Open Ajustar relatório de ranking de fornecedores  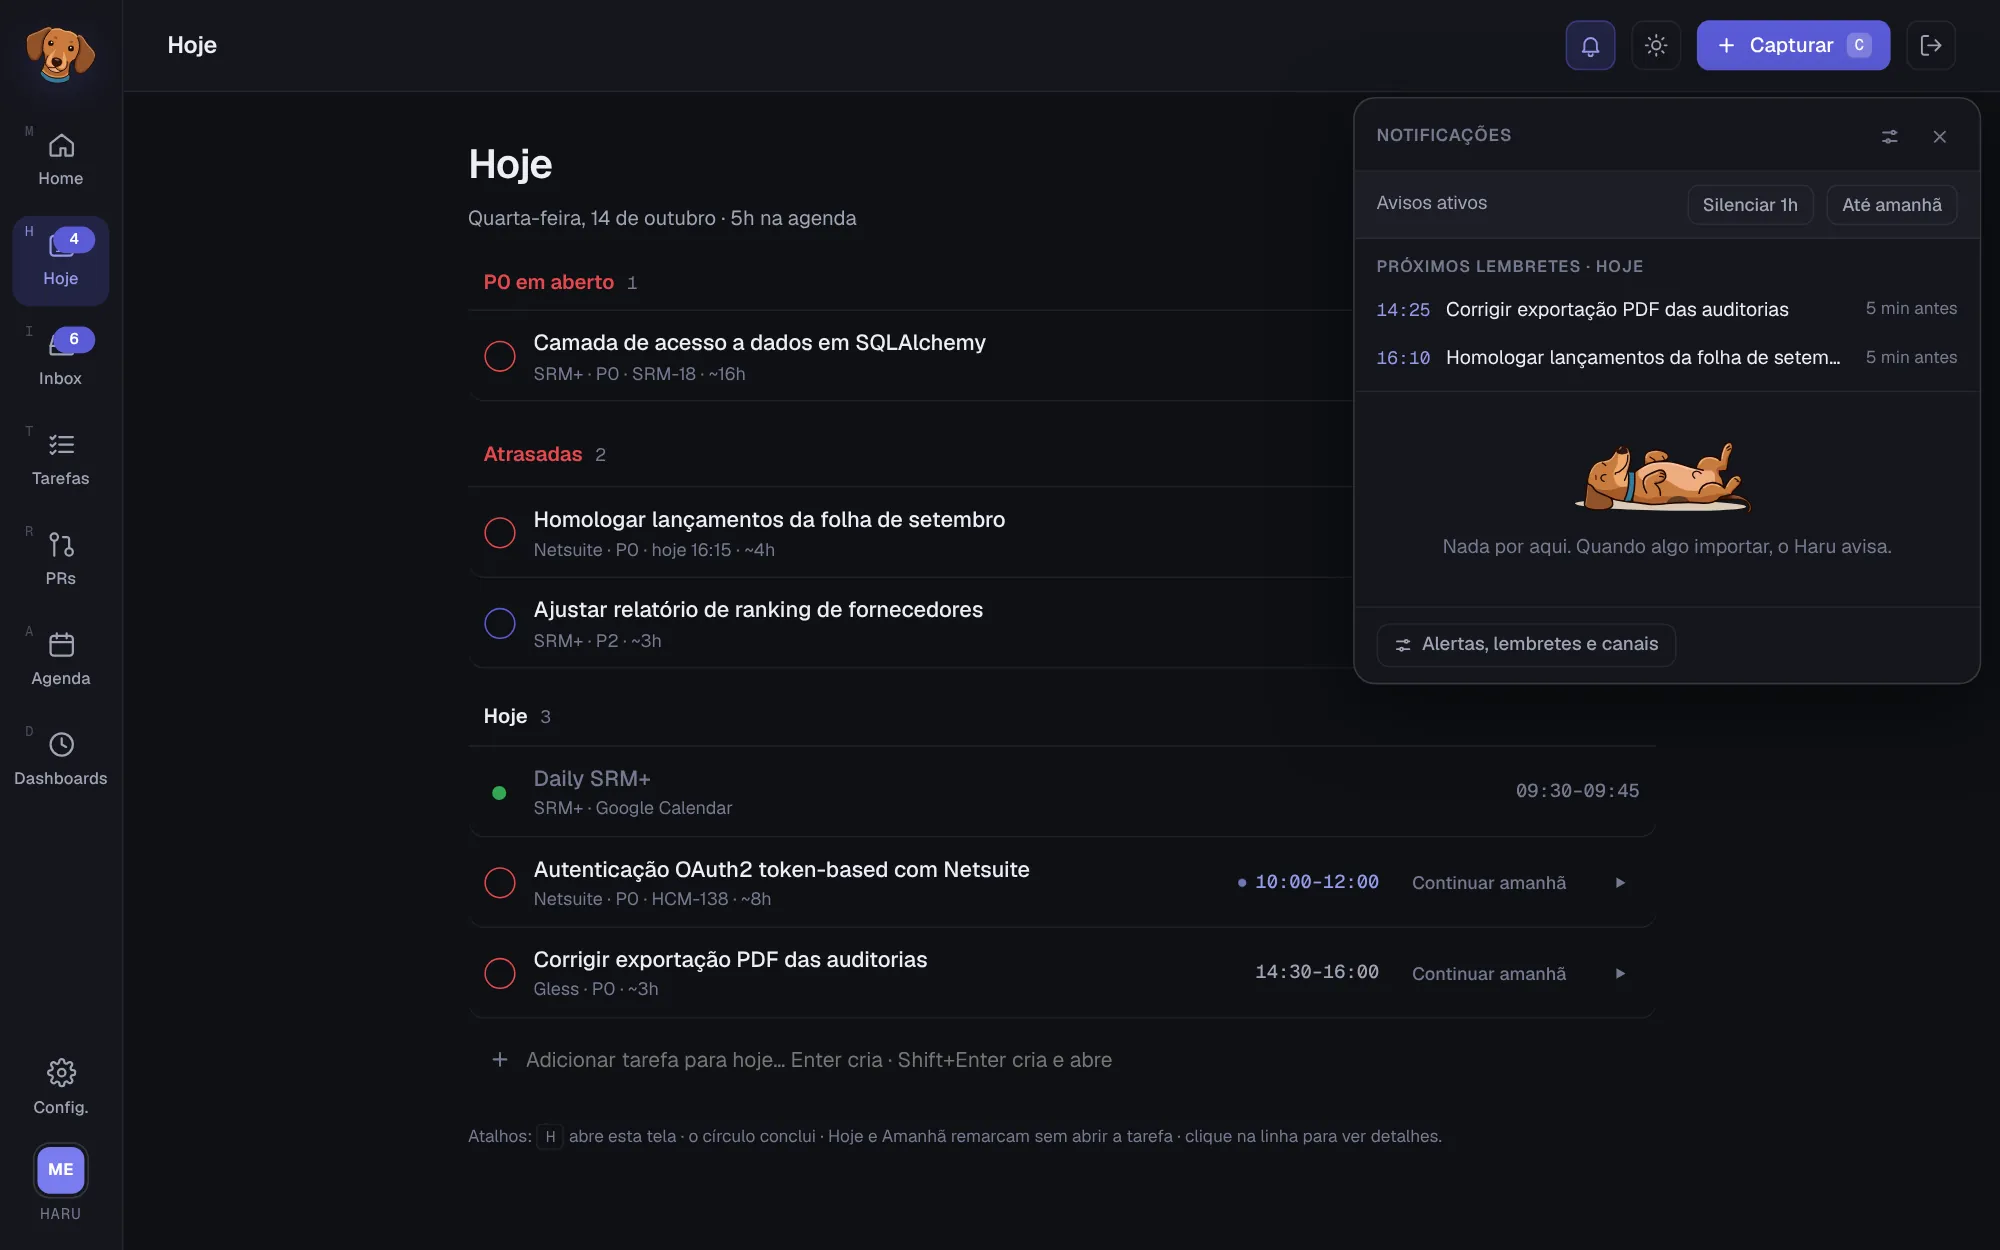click(x=758, y=609)
